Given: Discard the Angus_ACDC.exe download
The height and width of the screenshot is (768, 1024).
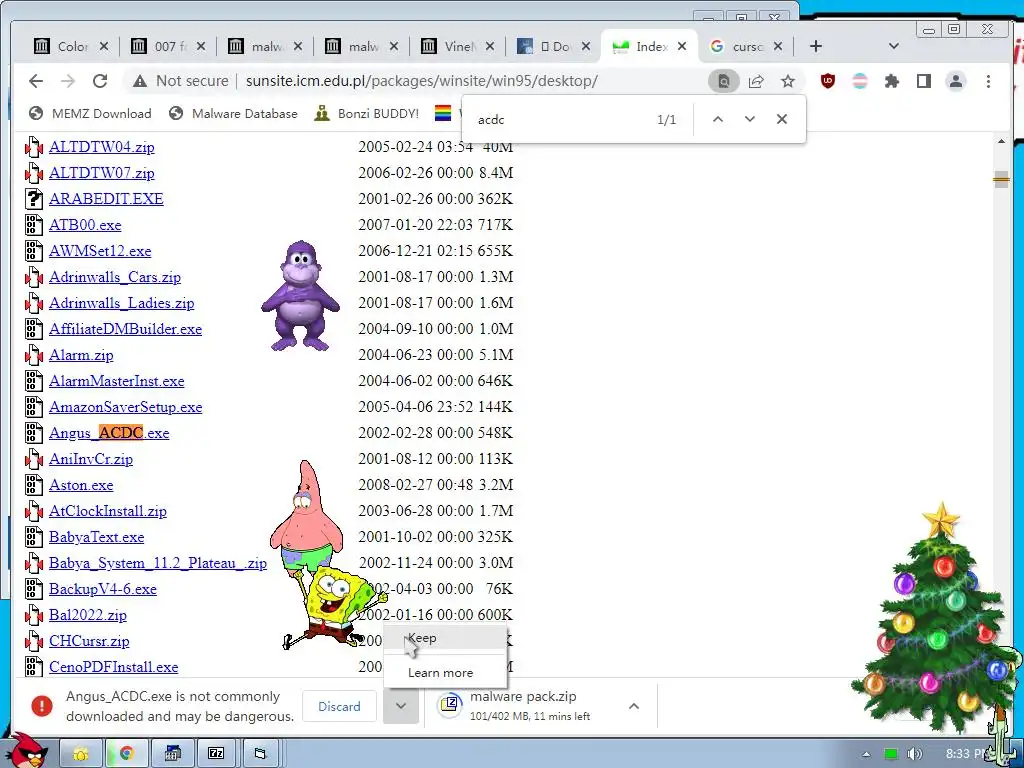Looking at the screenshot, I should (x=339, y=706).
